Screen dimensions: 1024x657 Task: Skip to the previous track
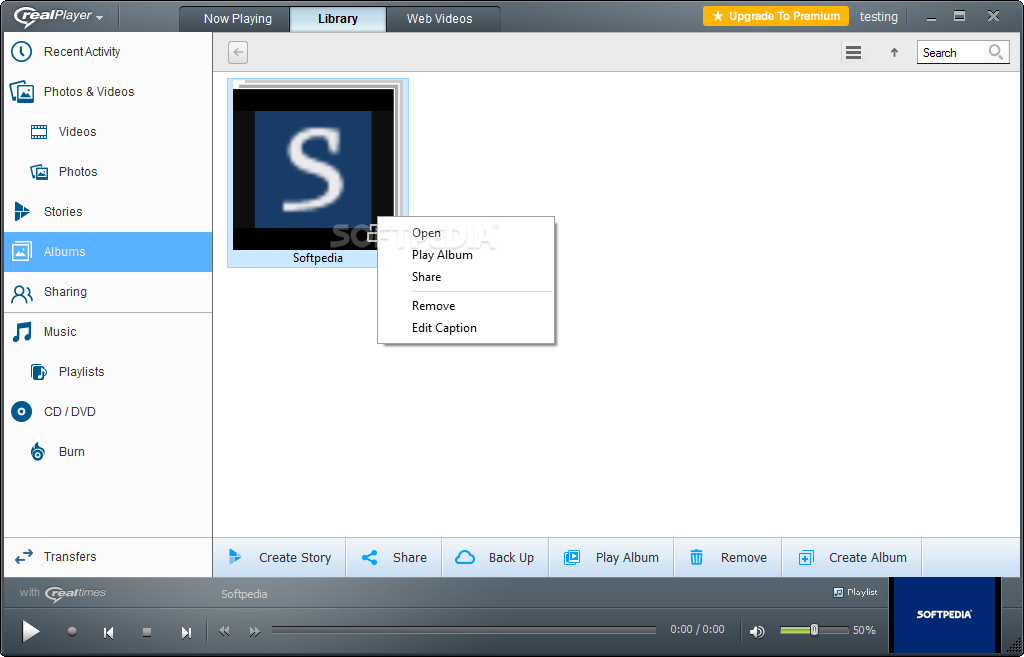pyautogui.click(x=108, y=632)
